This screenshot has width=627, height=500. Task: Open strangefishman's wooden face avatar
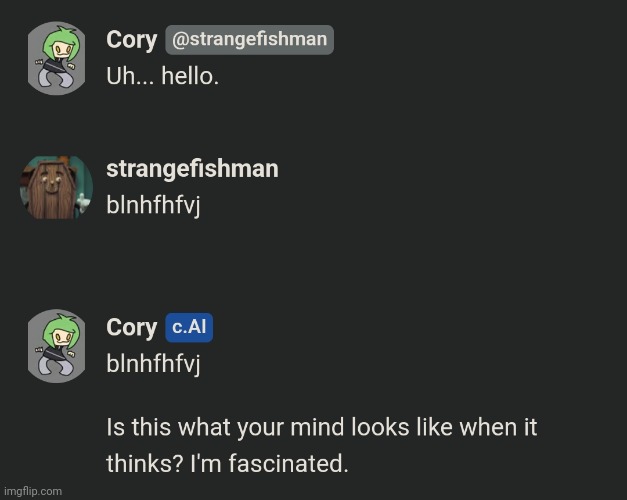tap(57, 186)
